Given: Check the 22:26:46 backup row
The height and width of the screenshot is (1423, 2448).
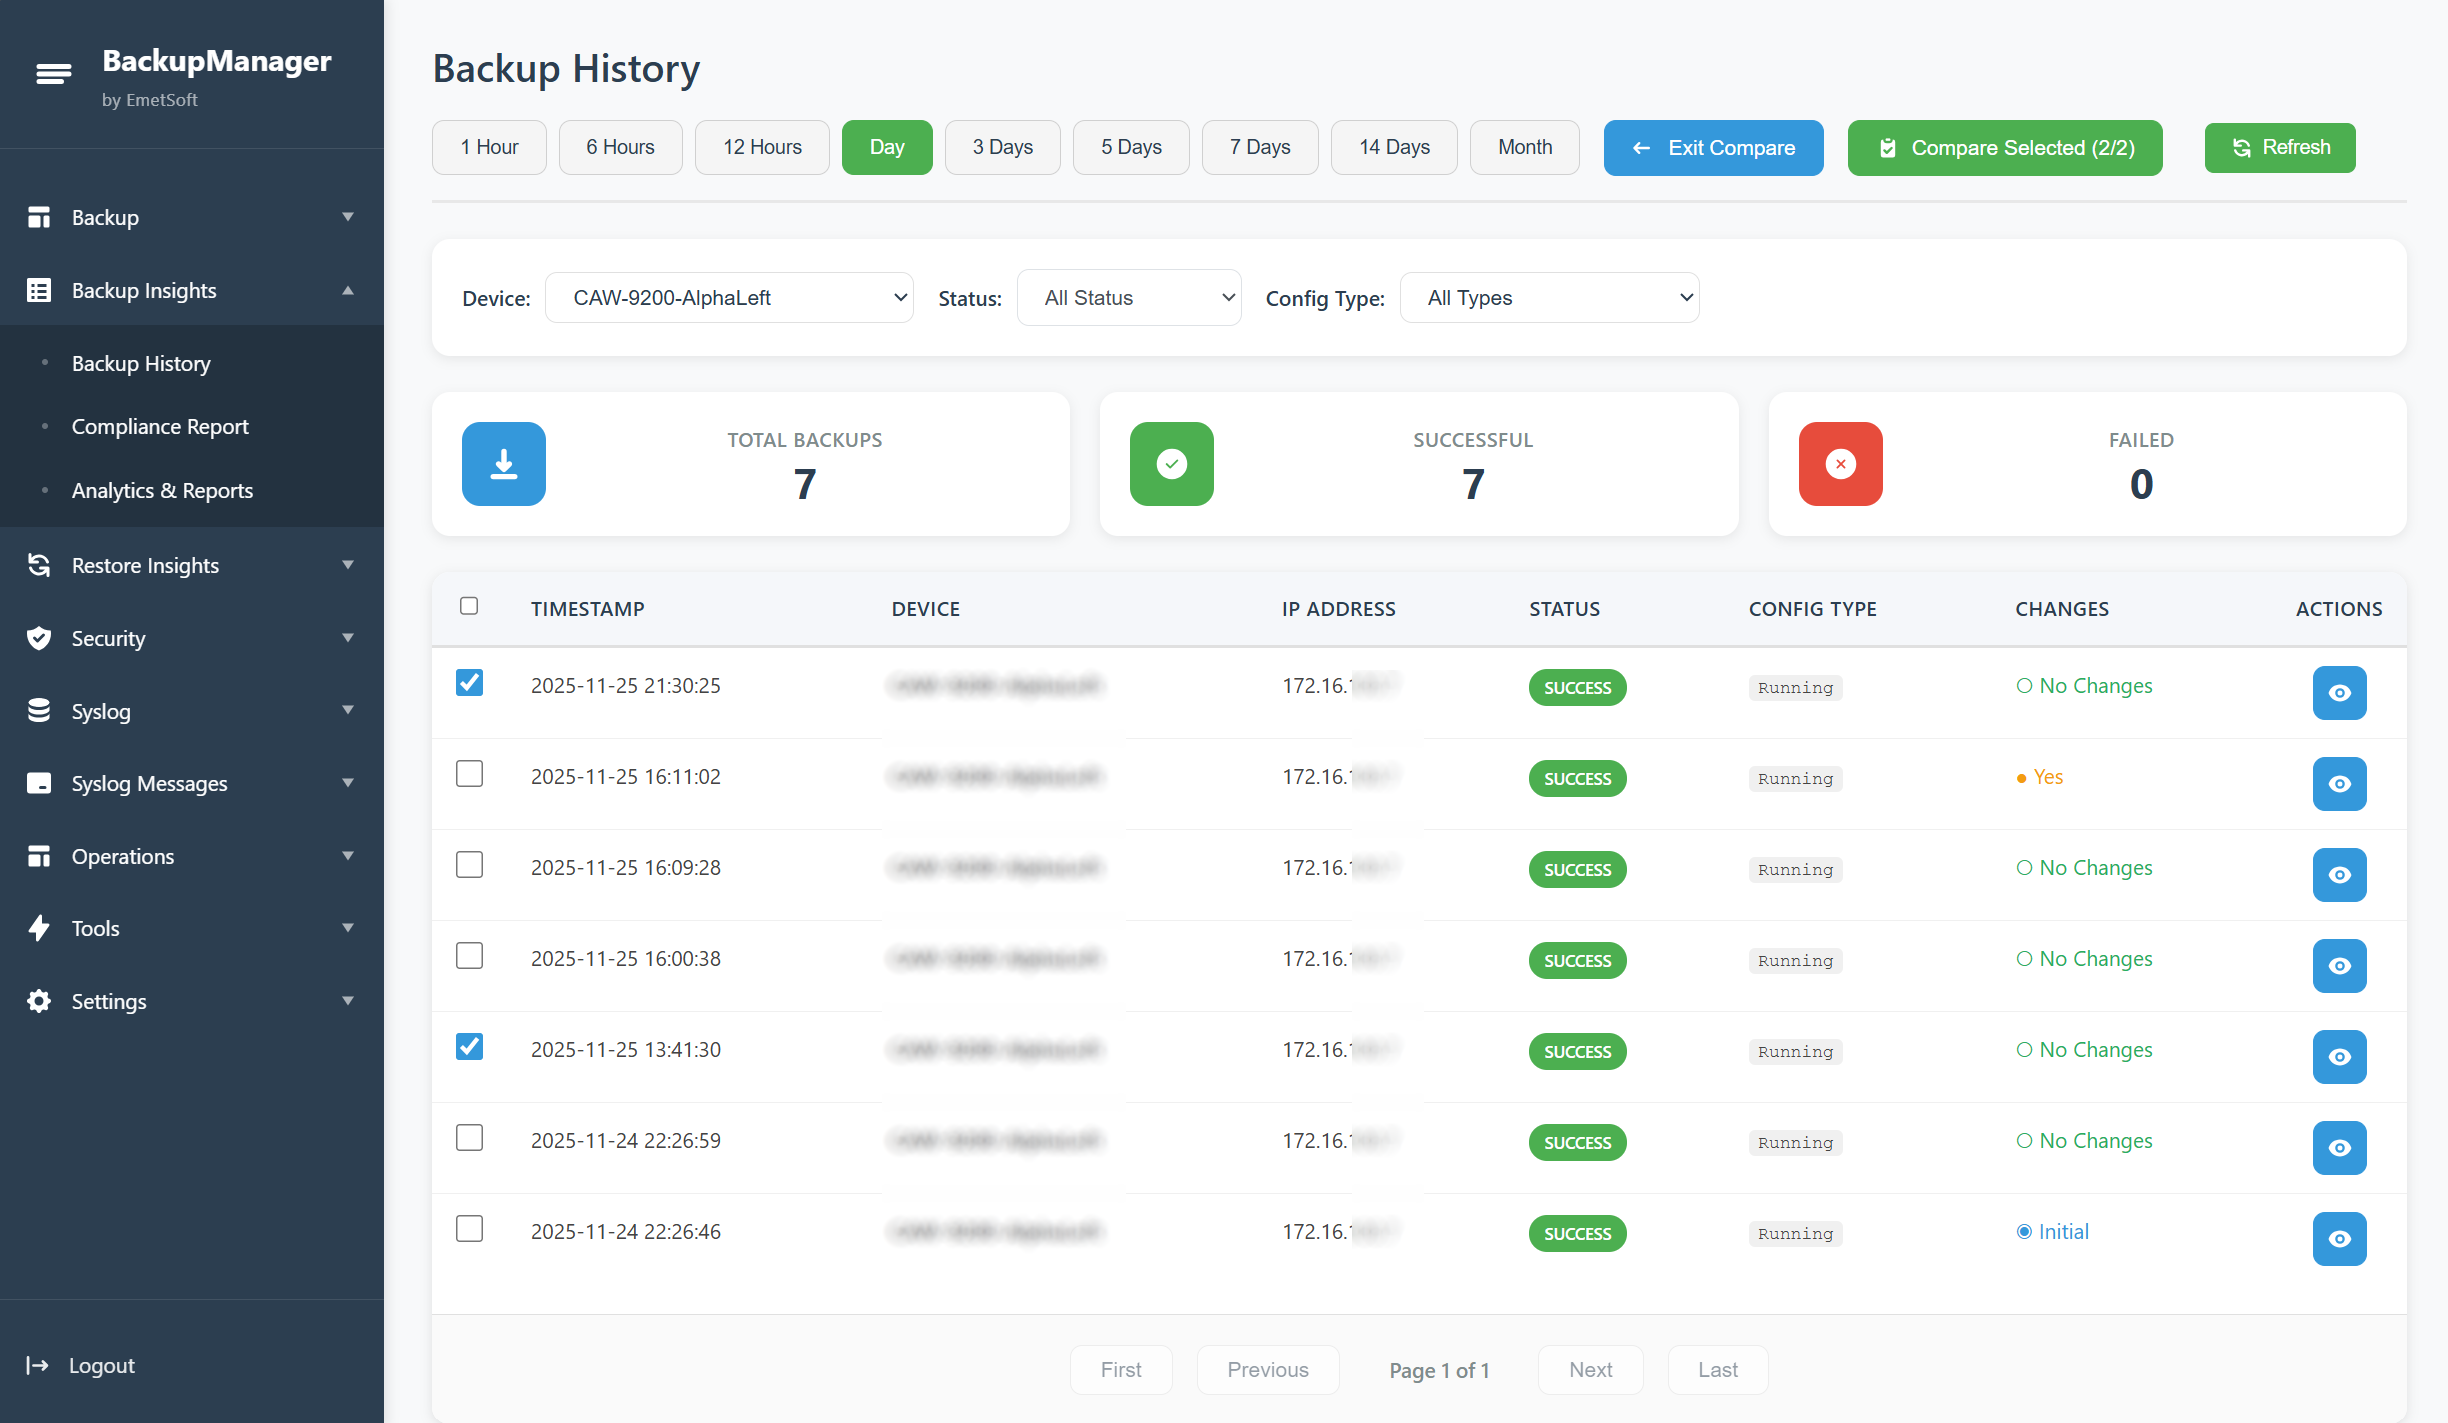Looking at the screenshot, I should [x=469, y=1229].
